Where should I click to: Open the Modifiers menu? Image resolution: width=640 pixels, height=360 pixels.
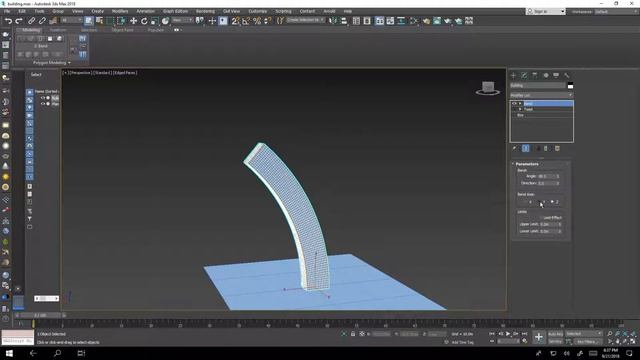coord(120,11)
